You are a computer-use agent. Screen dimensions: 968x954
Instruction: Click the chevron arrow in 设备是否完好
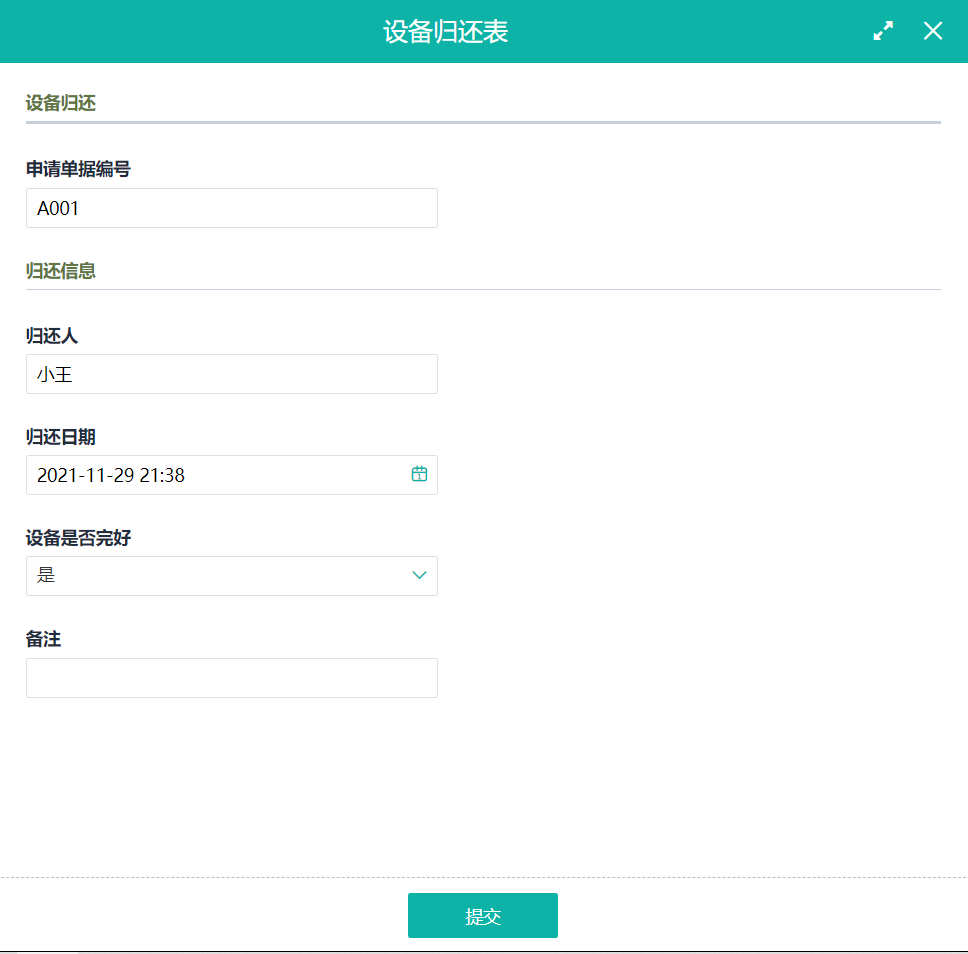(x=419, y=575)
